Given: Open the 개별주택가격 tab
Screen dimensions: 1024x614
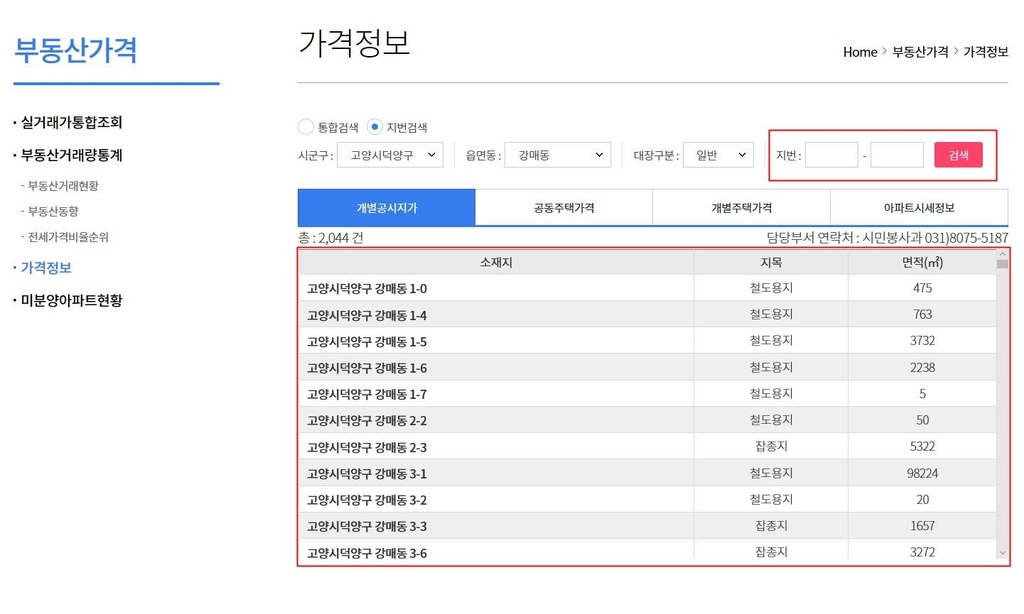Looking at the screenshot, I should (x=741, y=208).
